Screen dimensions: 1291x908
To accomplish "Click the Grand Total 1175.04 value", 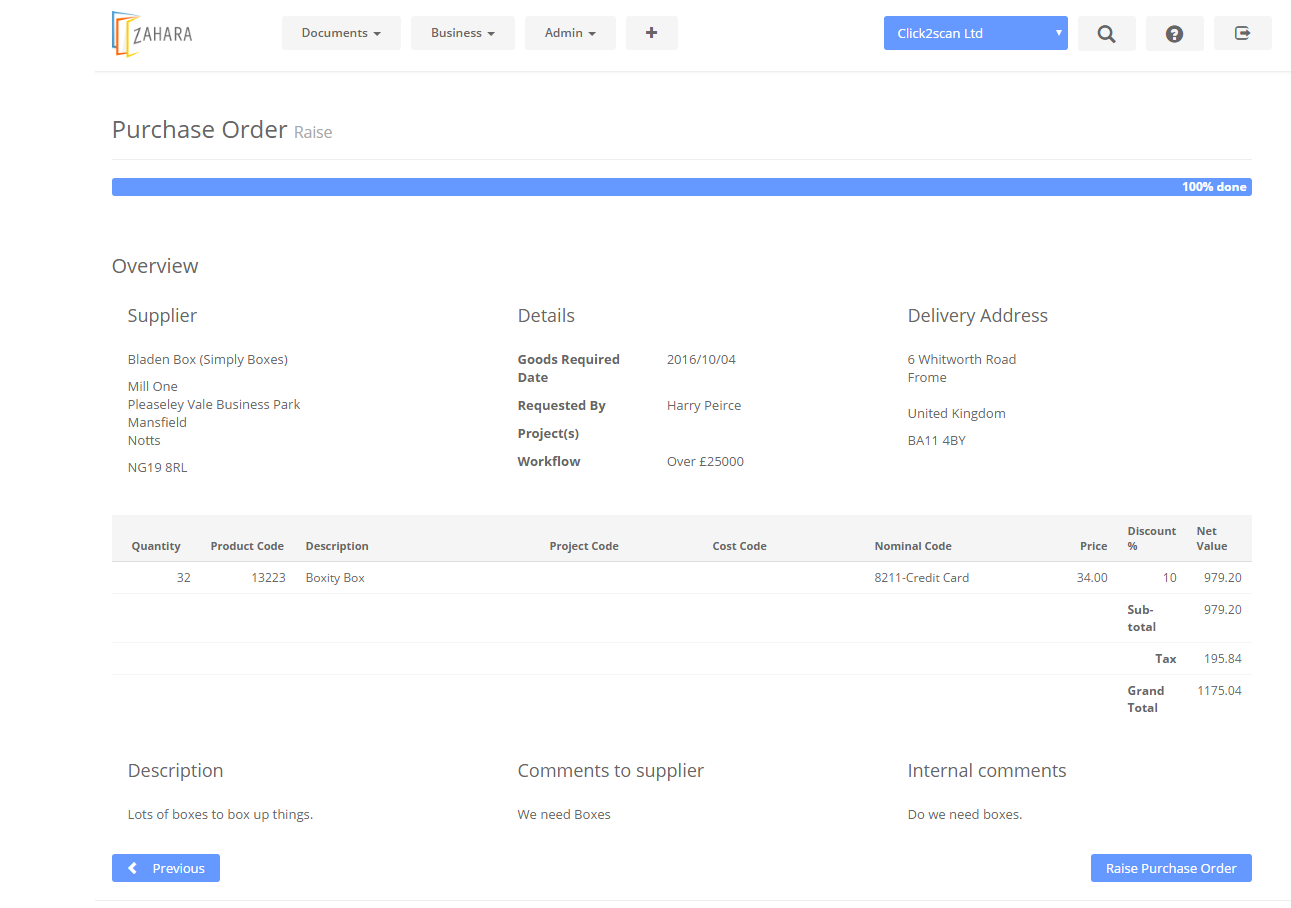I will (x=1219, y=690).
